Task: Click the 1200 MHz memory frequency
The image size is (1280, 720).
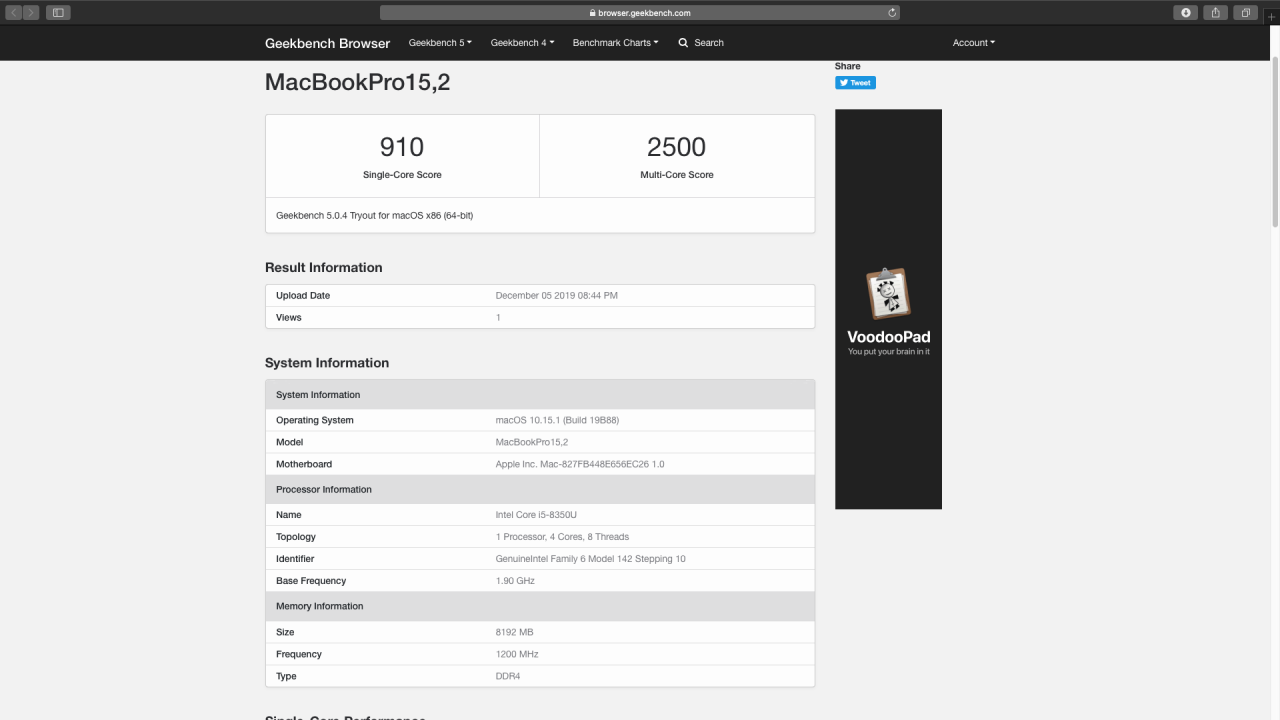Action: click(517, 654)
